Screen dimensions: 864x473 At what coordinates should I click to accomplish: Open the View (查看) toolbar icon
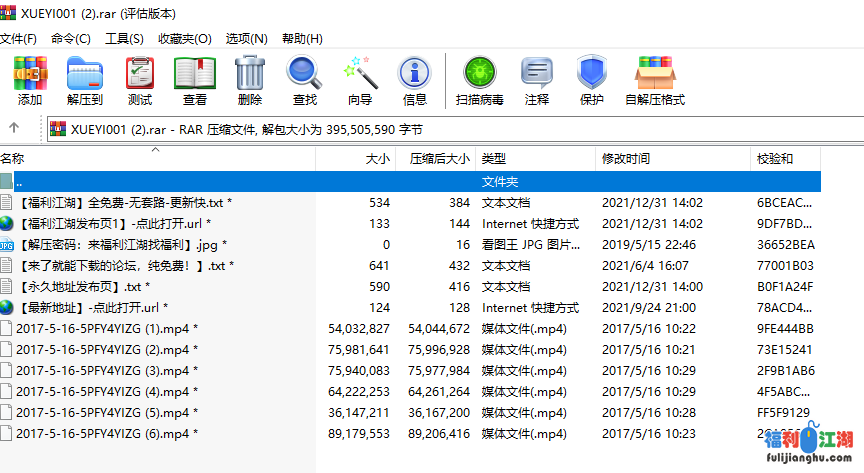pos(195,81)
